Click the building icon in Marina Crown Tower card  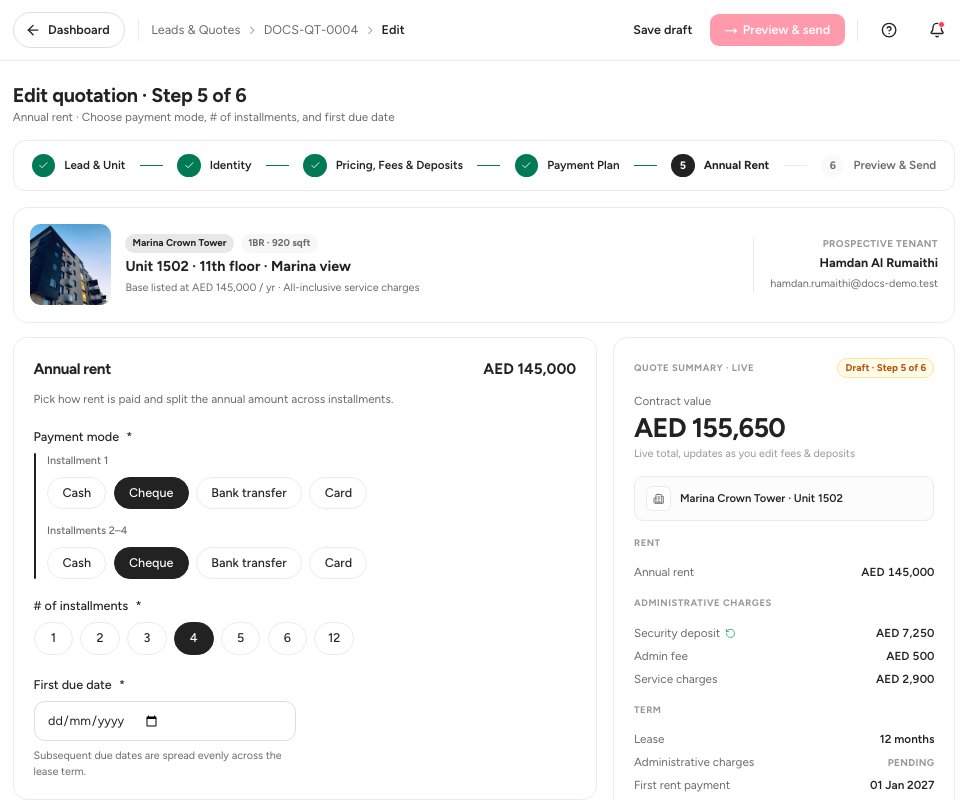click(x=658, y=499)
